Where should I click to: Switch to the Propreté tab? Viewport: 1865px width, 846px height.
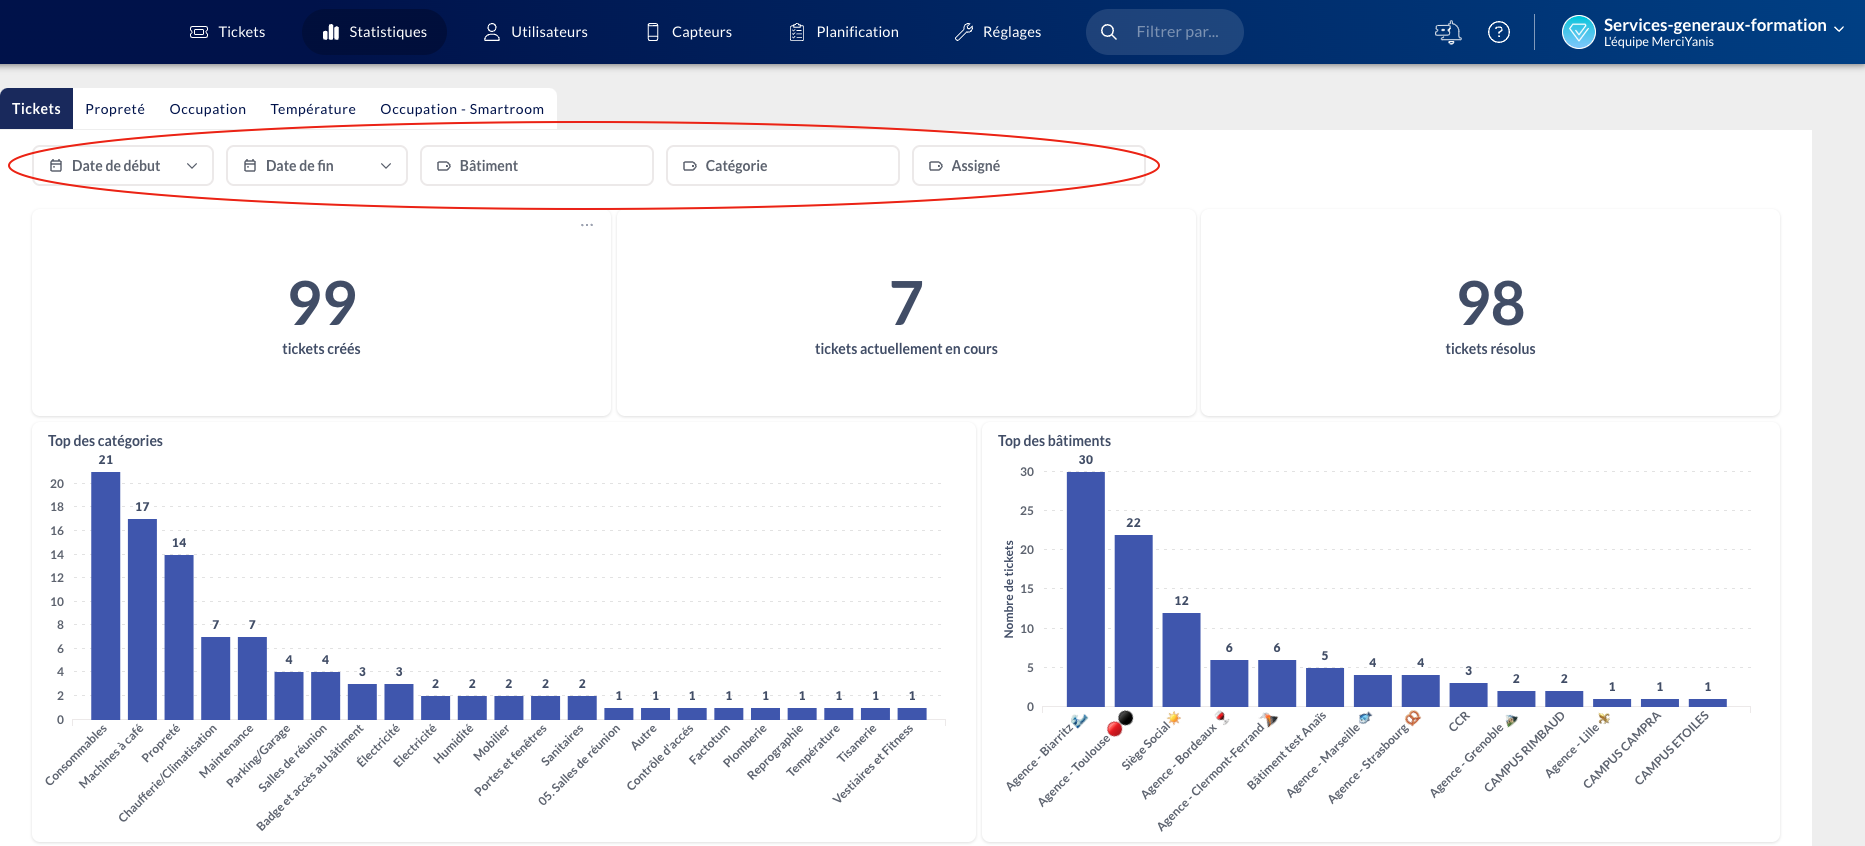pyautogui.click(x=115, y=109)
